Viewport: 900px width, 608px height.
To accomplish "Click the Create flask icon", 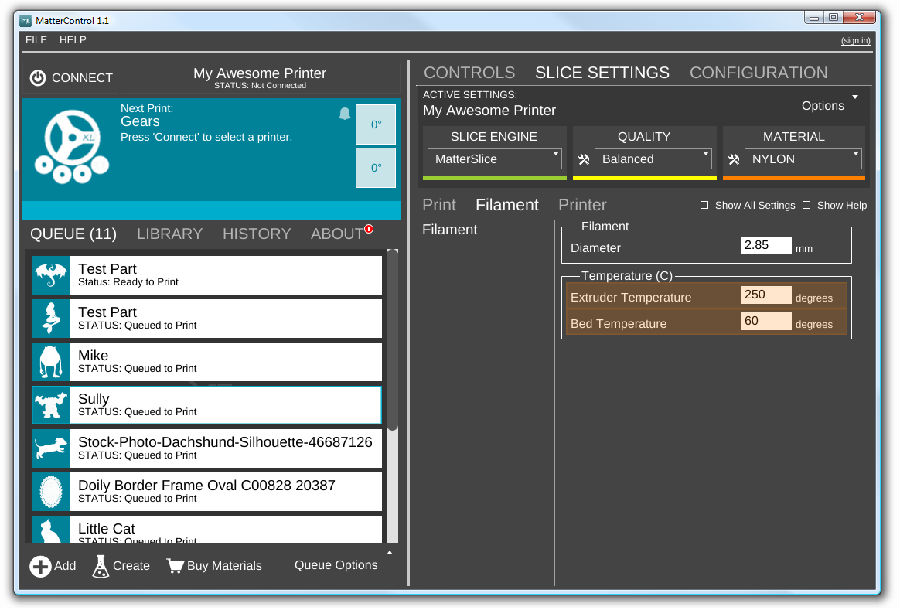I will click(x=100, y=566).
